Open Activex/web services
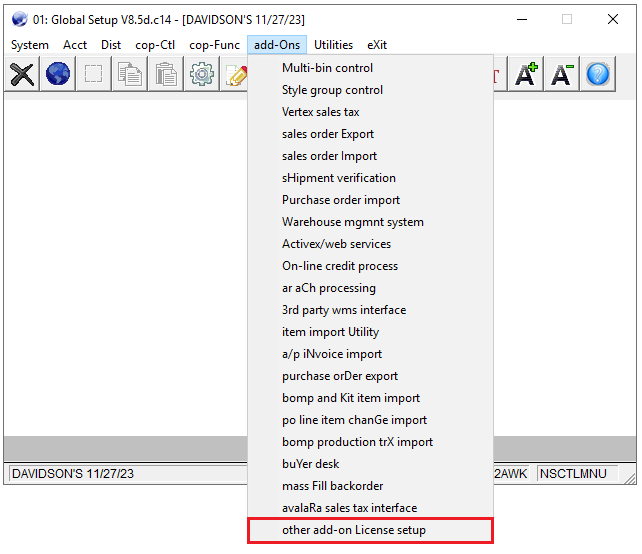This screenshot has width=642, height=554. pos(371,244)
